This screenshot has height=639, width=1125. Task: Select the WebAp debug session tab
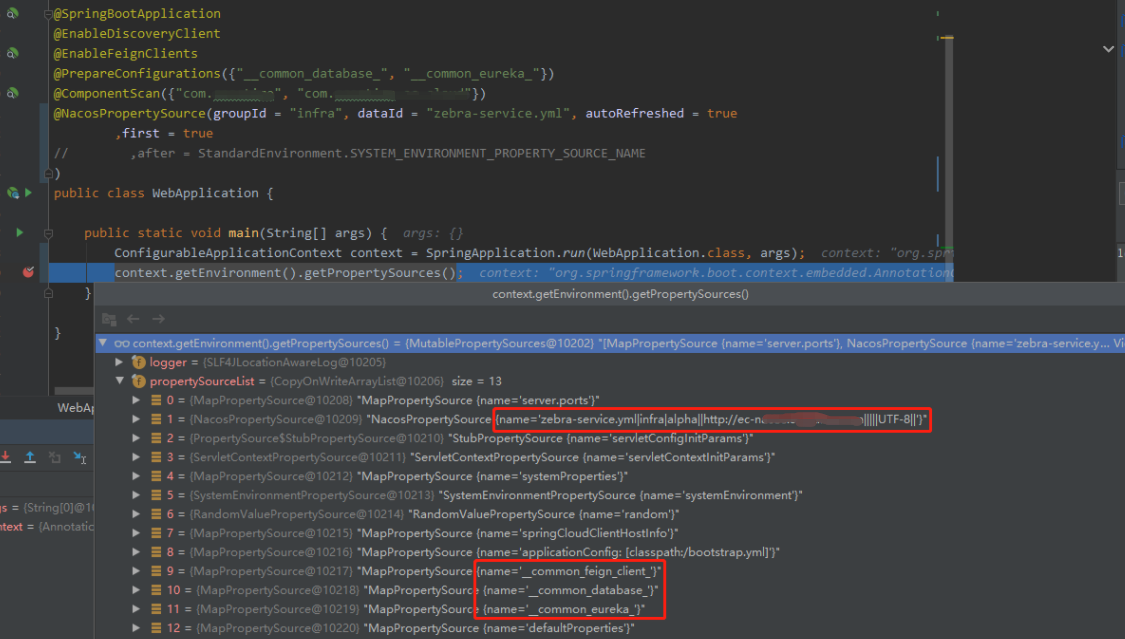75,407
